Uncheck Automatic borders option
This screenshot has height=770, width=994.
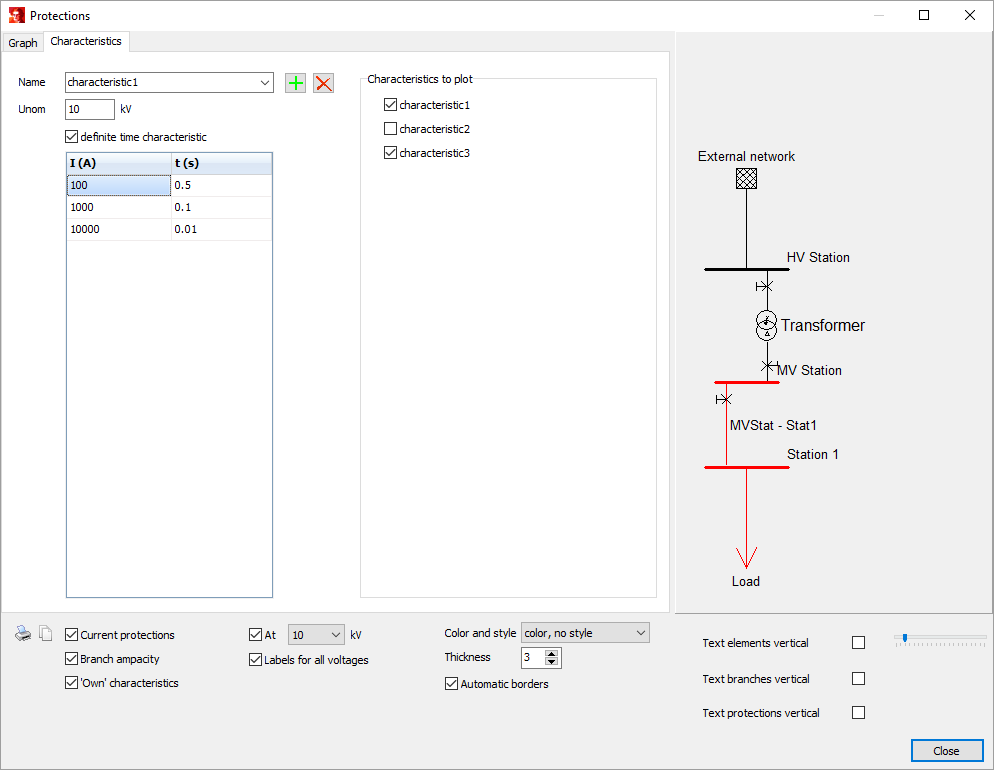(451, 684)
